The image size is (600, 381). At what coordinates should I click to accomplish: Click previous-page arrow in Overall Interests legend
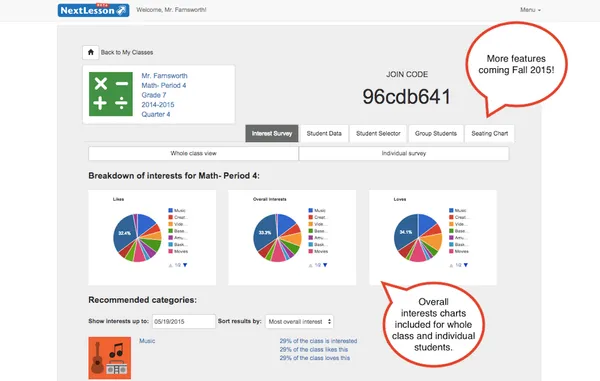311,265
